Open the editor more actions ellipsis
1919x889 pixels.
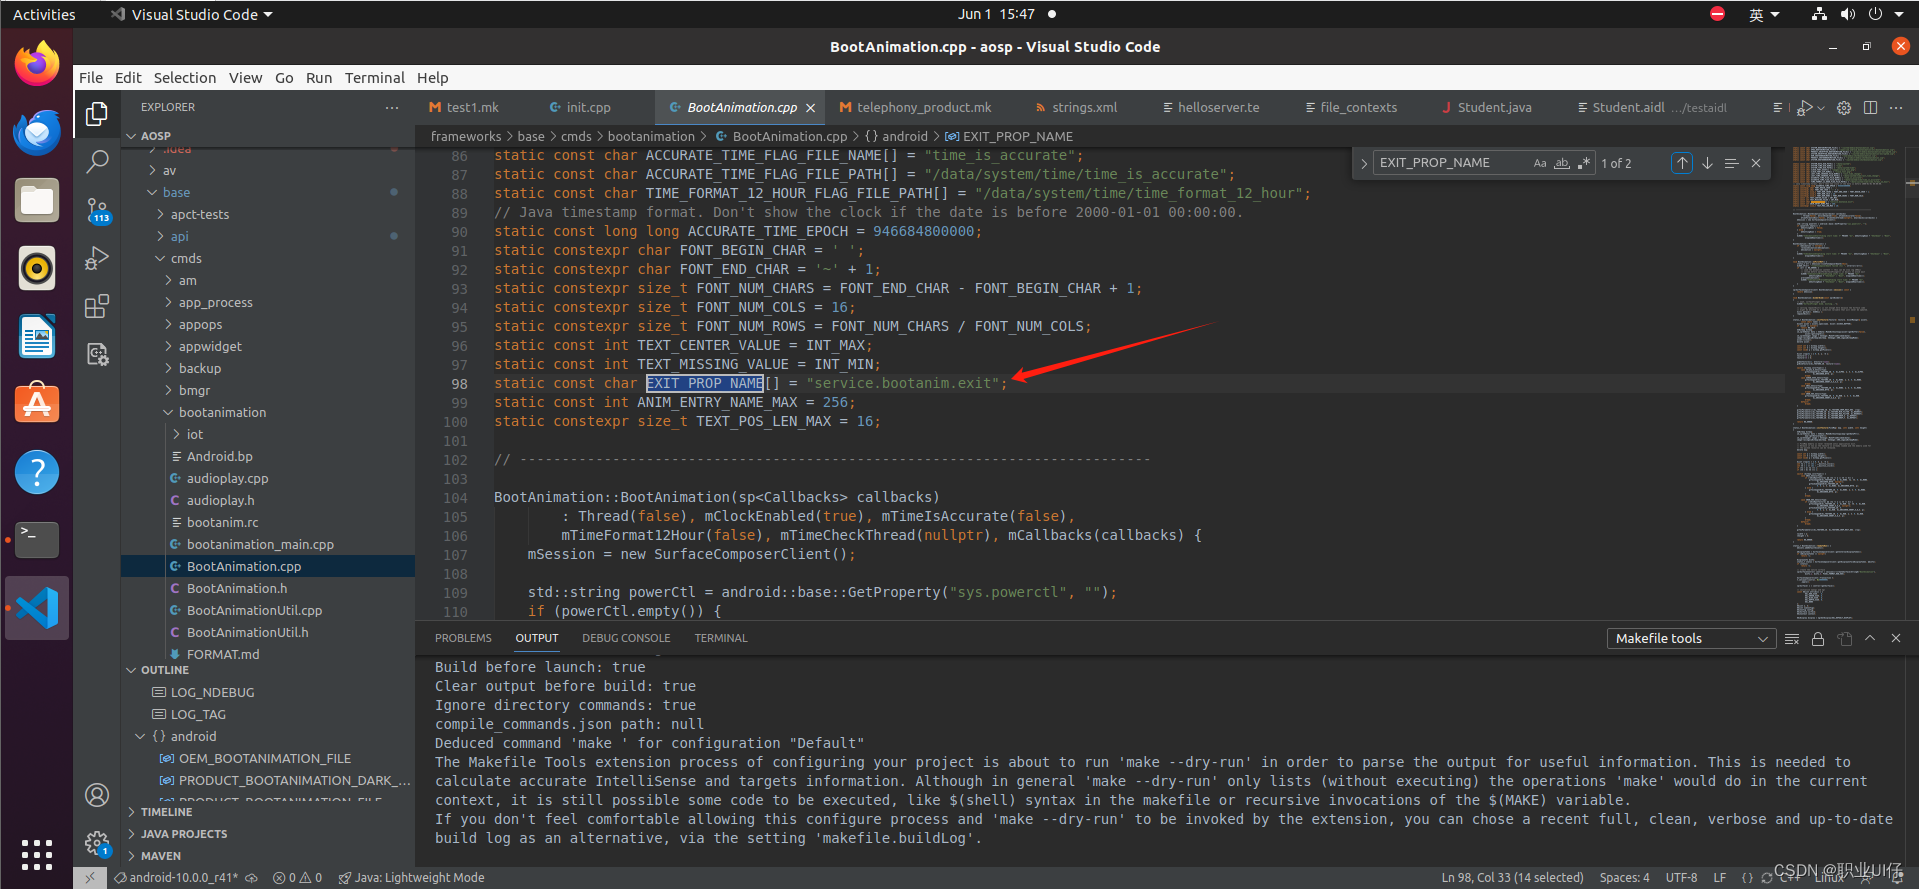coord(1896,107)
